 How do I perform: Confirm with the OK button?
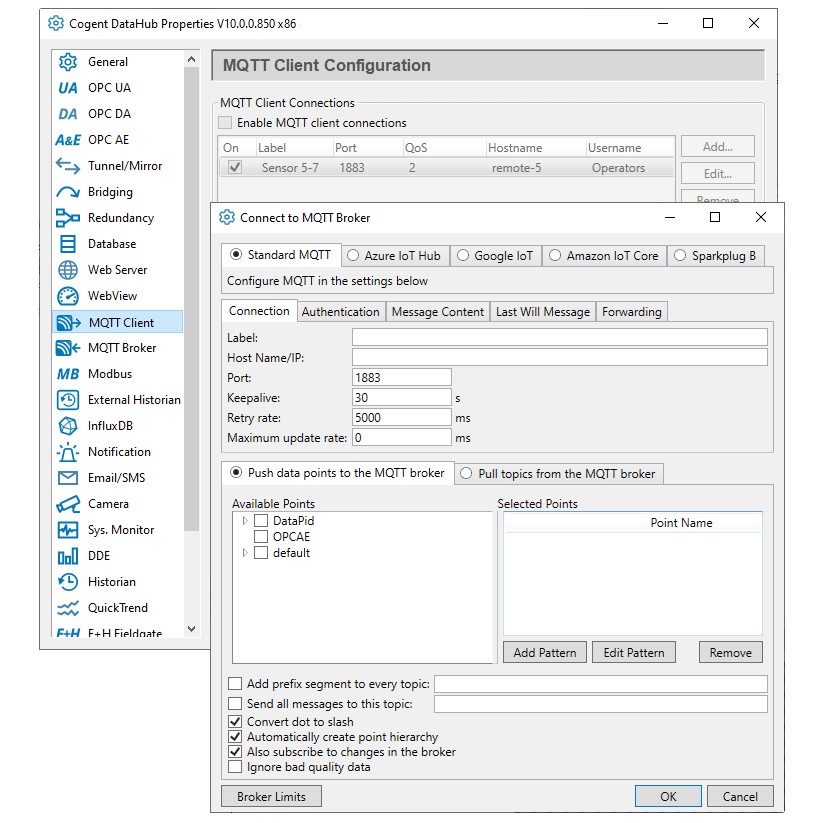(668, 797)
